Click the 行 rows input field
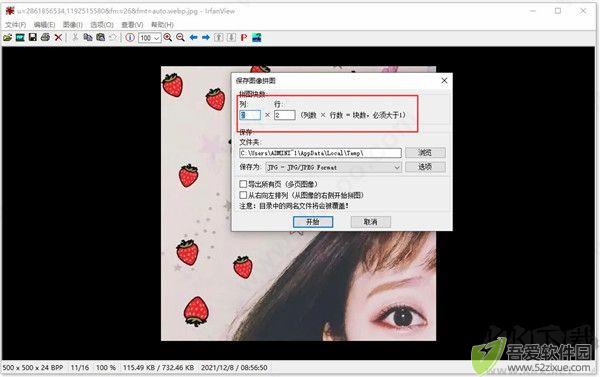The width and height of the screenshot is (600, 377). [x=285, y=115]
